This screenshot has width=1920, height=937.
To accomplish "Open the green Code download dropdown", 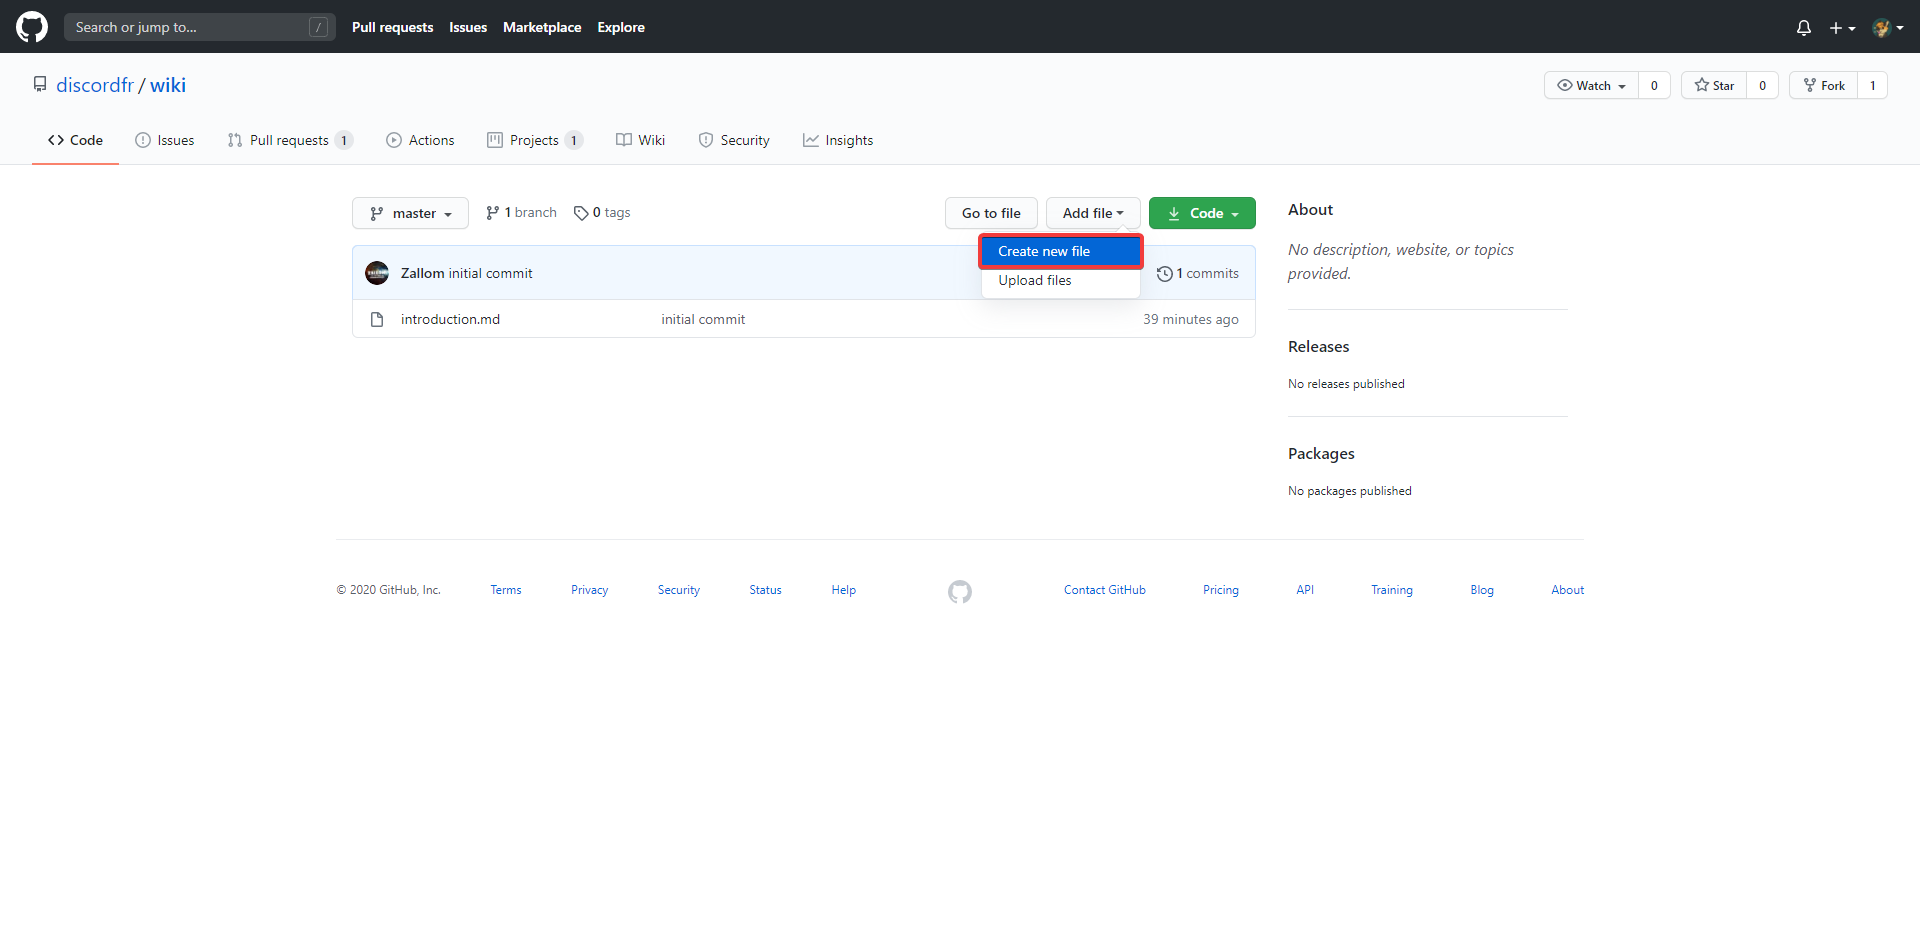I will tap(1202, 213).
